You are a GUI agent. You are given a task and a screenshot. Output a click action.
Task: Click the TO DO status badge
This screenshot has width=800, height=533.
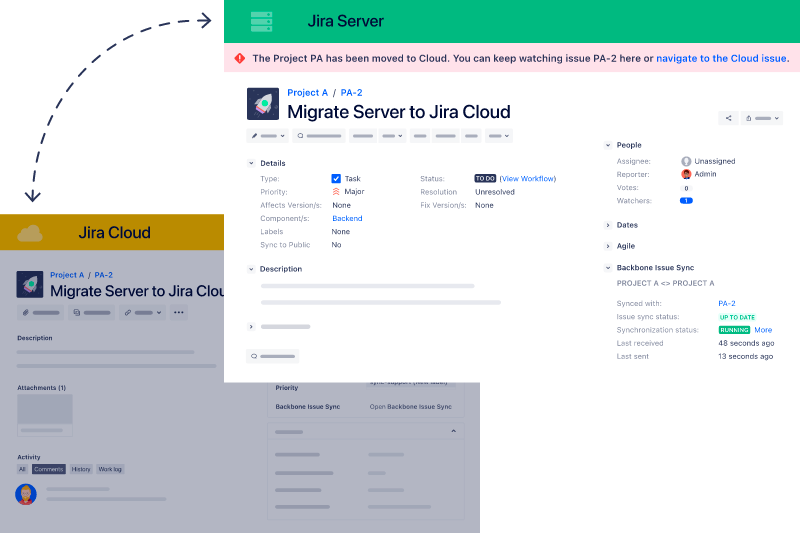pos(485,179)
